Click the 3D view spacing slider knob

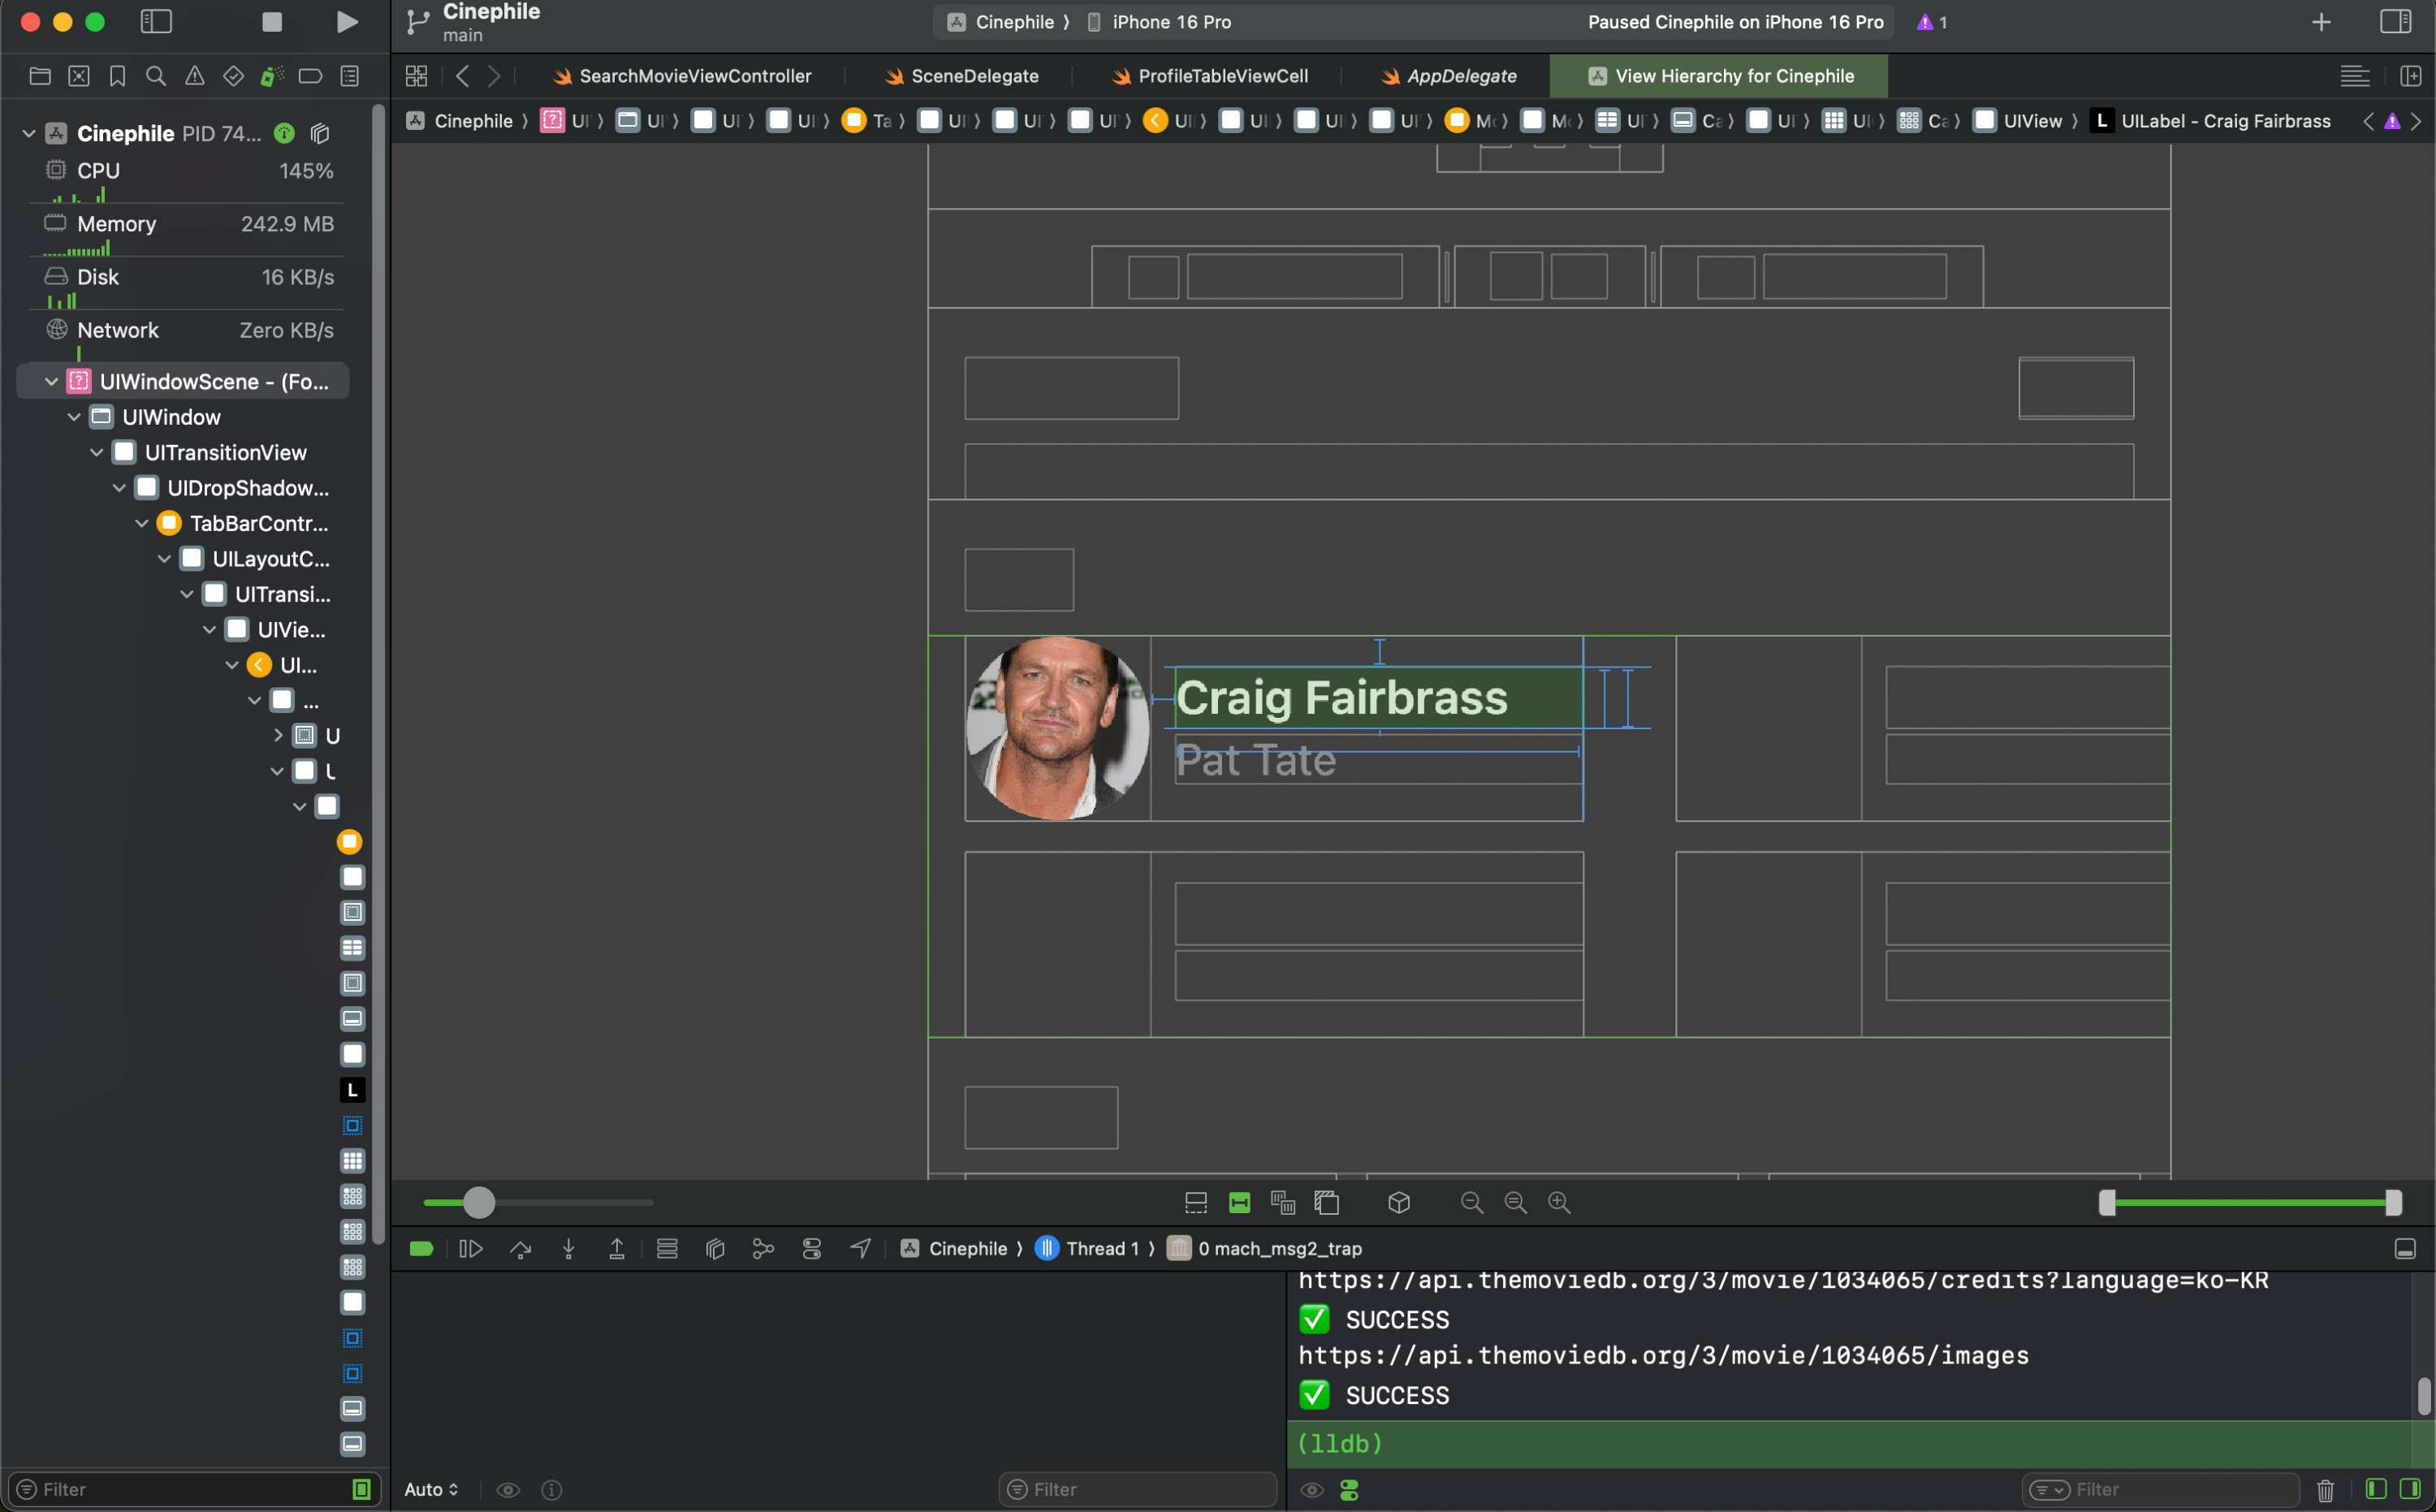[x=479, y=1202]
